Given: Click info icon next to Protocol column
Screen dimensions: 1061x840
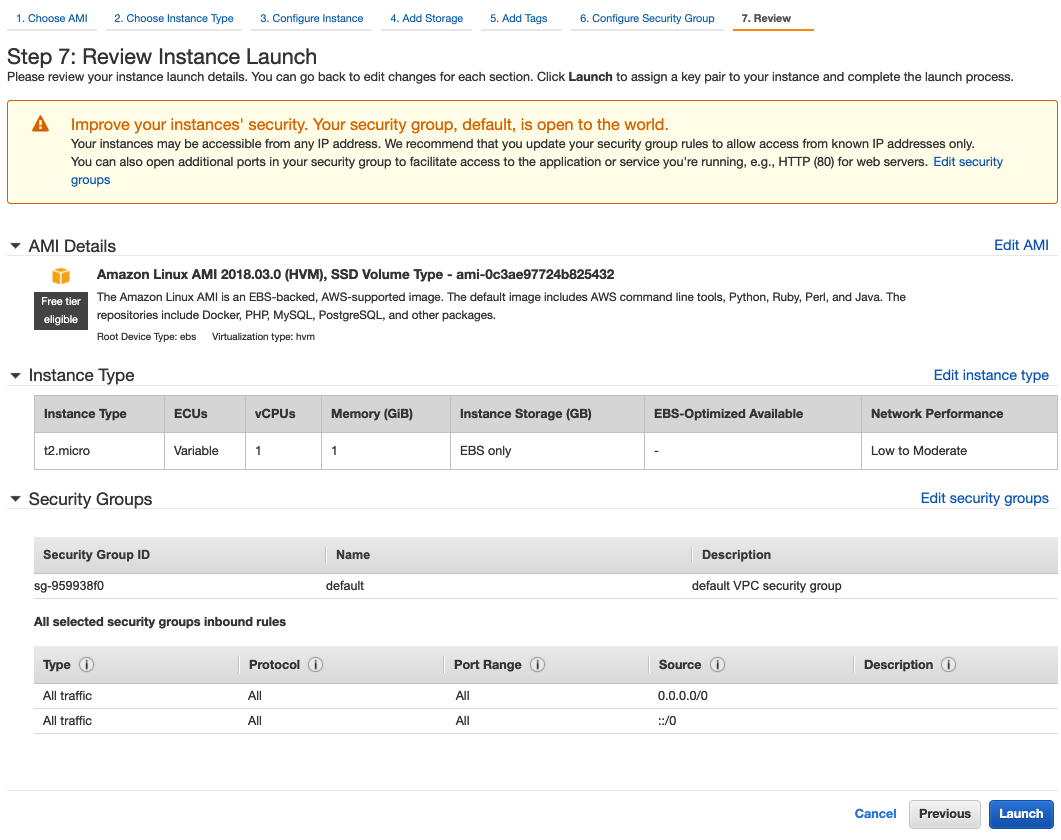Looking at the screenshot, I should pos(315,665).
